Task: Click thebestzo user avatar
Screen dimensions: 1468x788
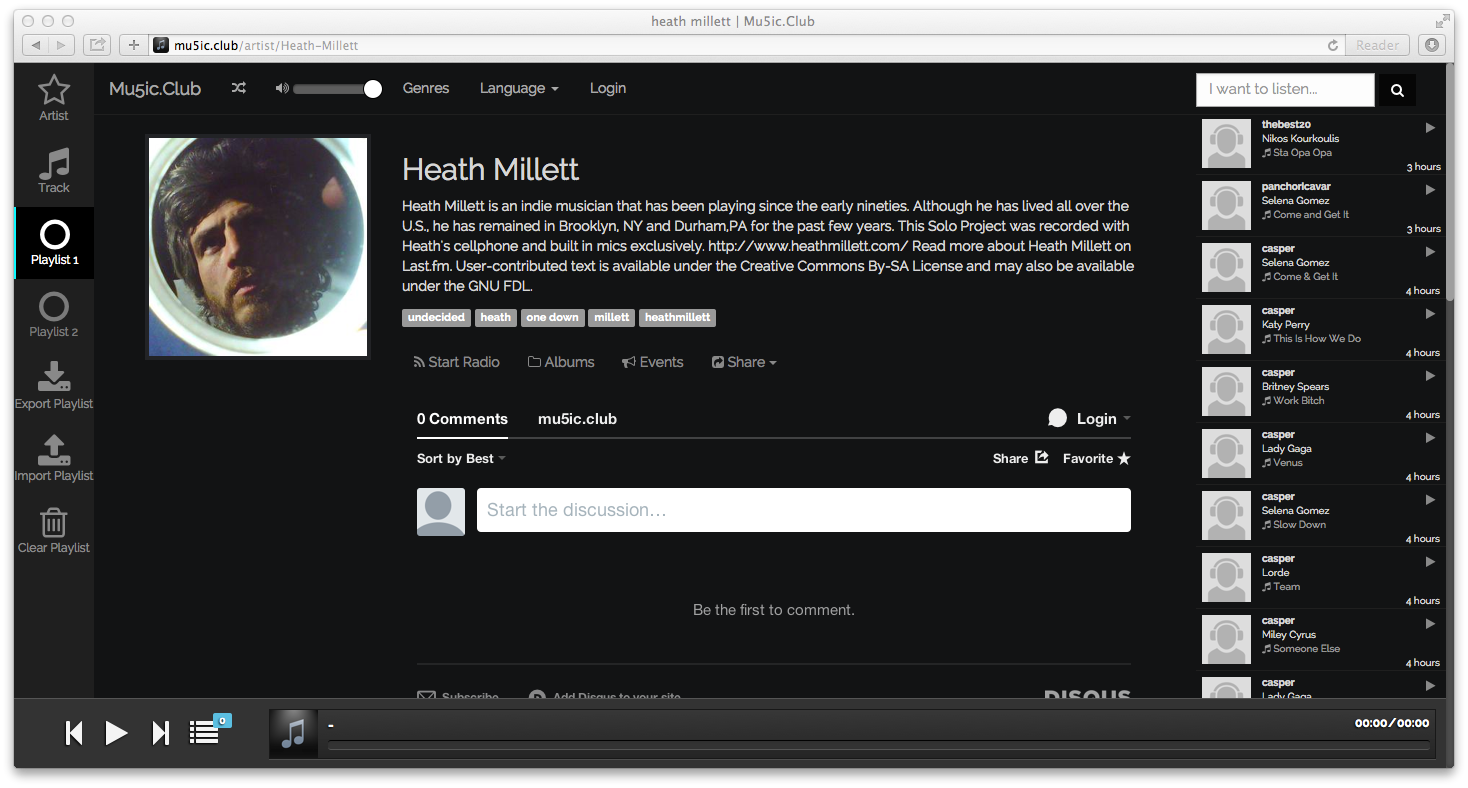Action: 1226,145
